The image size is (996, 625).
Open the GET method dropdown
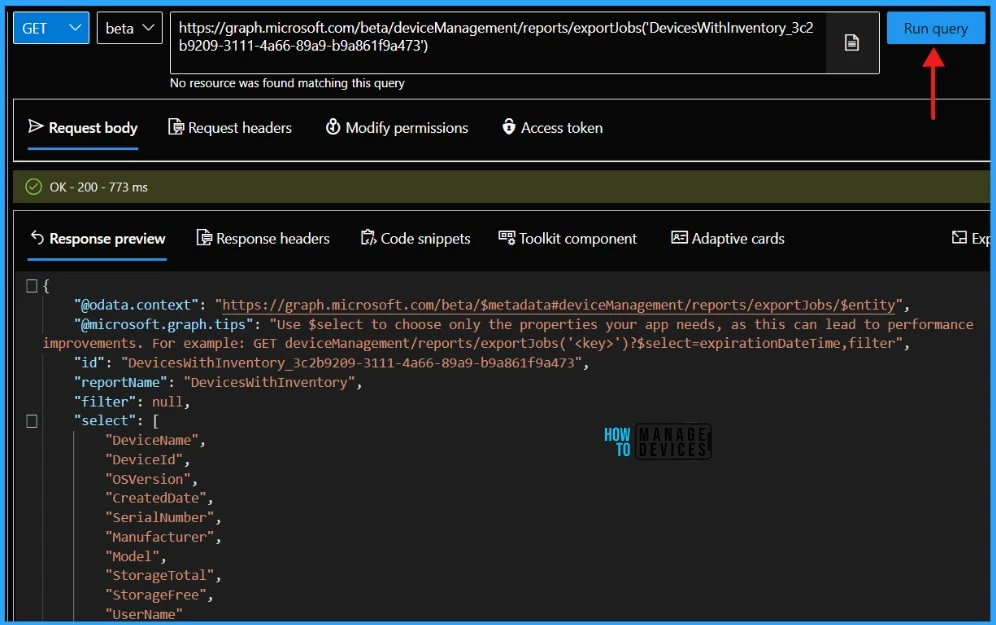click(x=51, y=29)
